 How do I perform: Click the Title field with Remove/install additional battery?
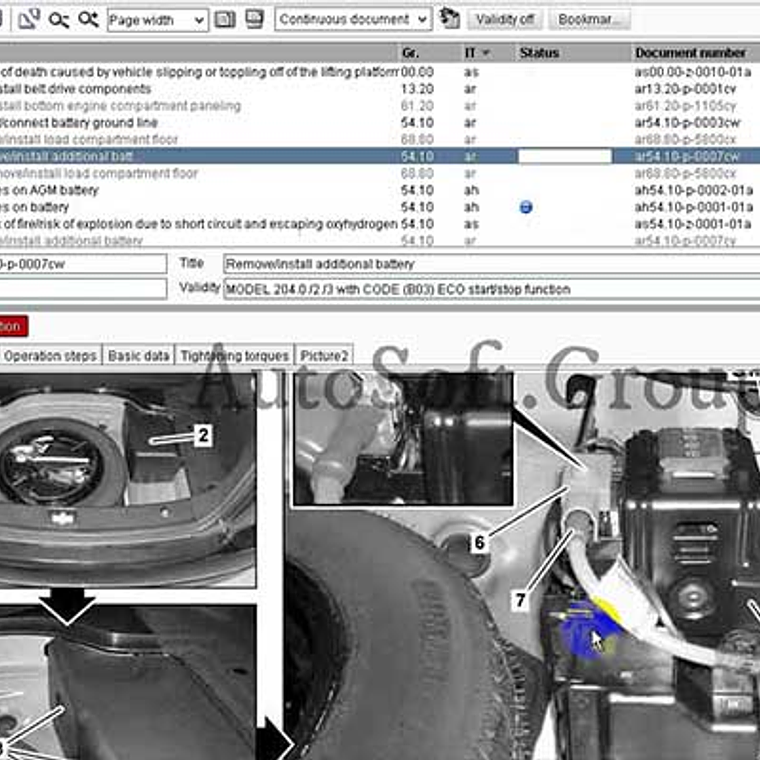point(490,264)
